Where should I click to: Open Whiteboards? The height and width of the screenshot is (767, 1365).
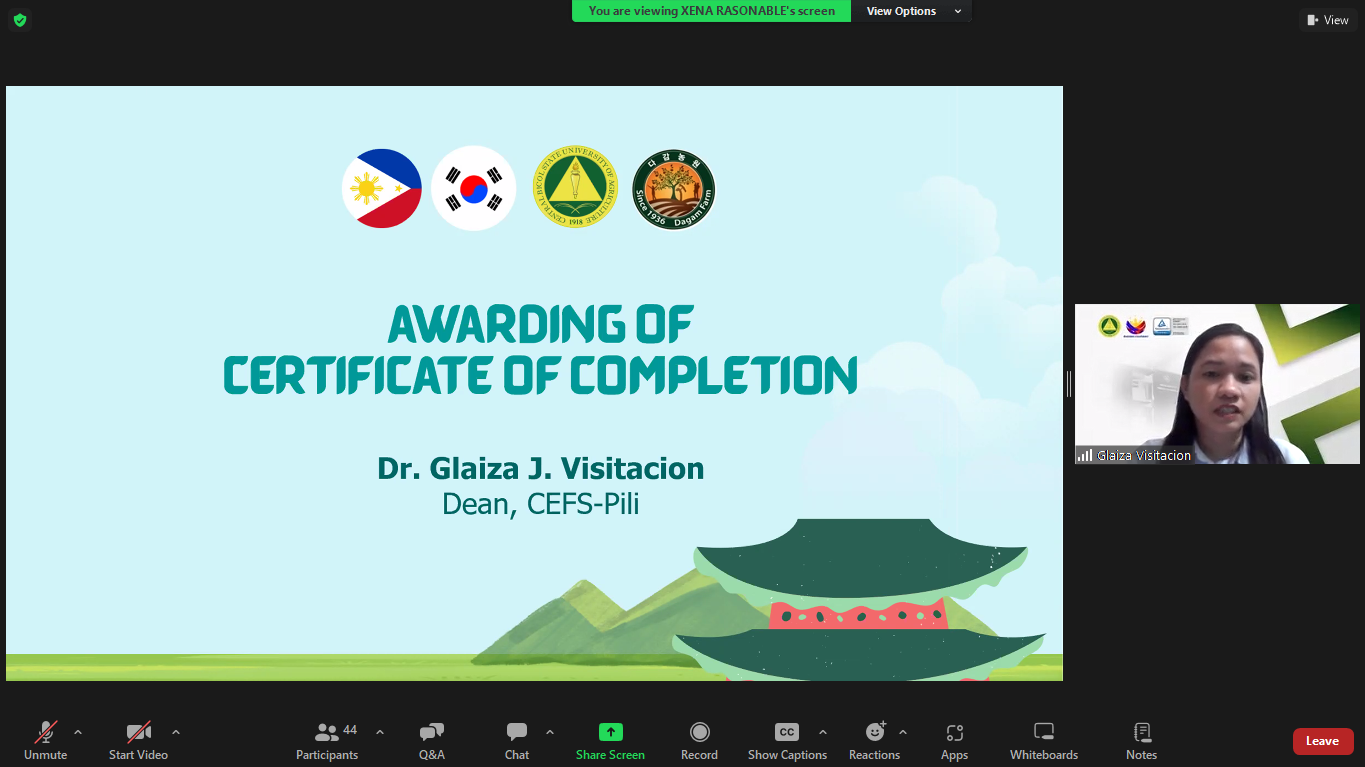(x=1043, y=741)
